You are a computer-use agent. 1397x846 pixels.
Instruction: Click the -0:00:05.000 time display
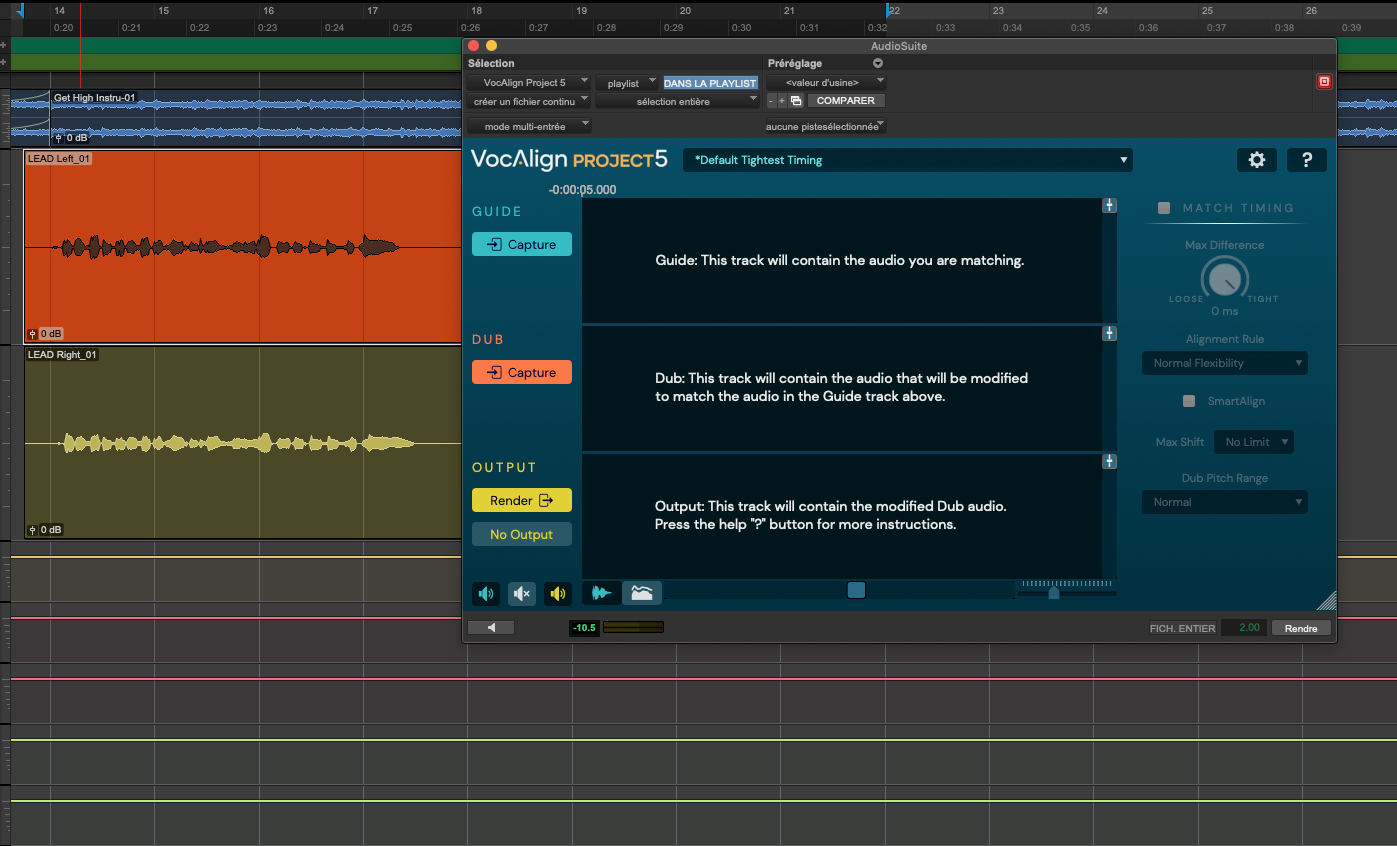click(x=582, y=190)
